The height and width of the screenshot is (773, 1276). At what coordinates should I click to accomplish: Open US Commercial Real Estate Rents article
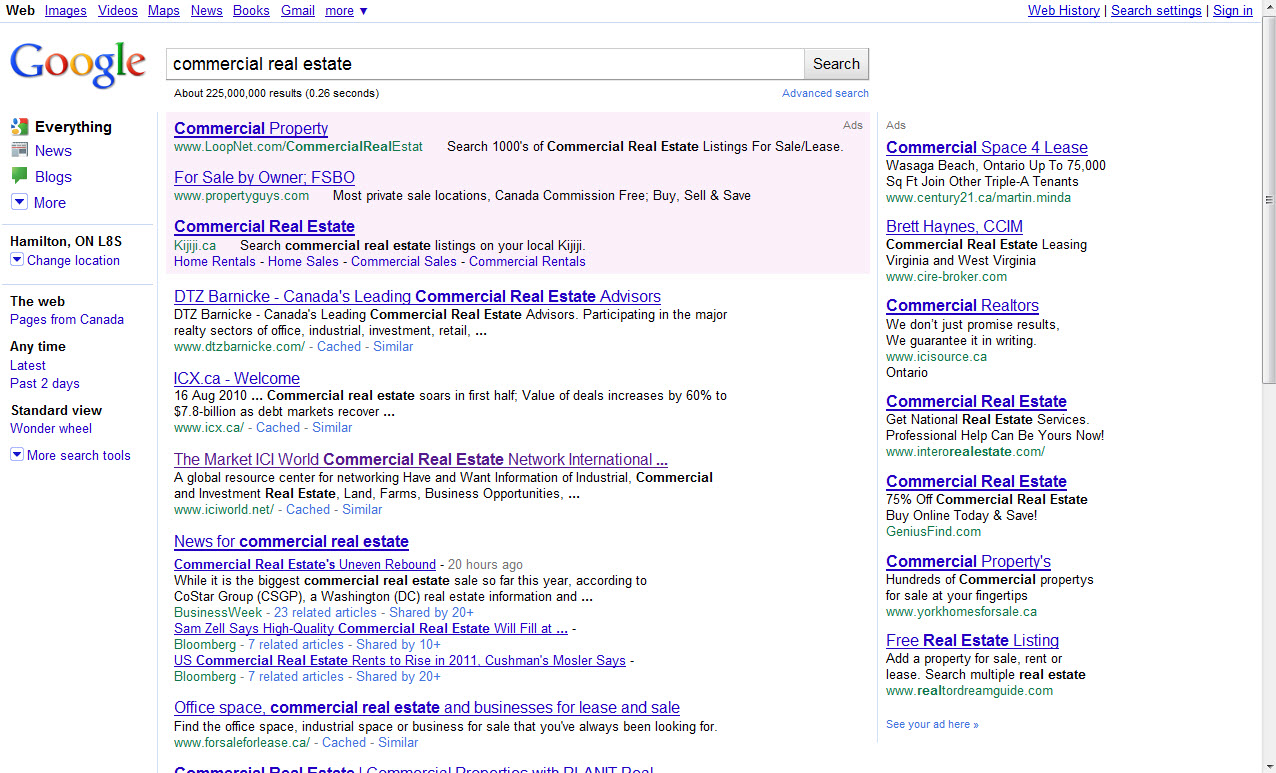point(400,660)
